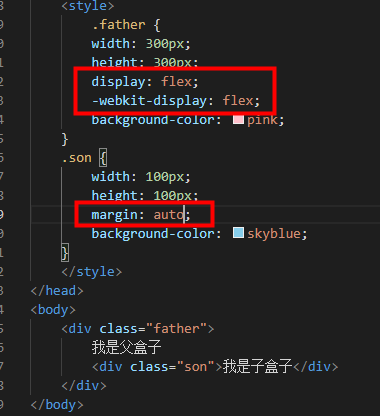Click the opening <body> tag
This screenshot has height=416, width=380.
coord(53,310)
